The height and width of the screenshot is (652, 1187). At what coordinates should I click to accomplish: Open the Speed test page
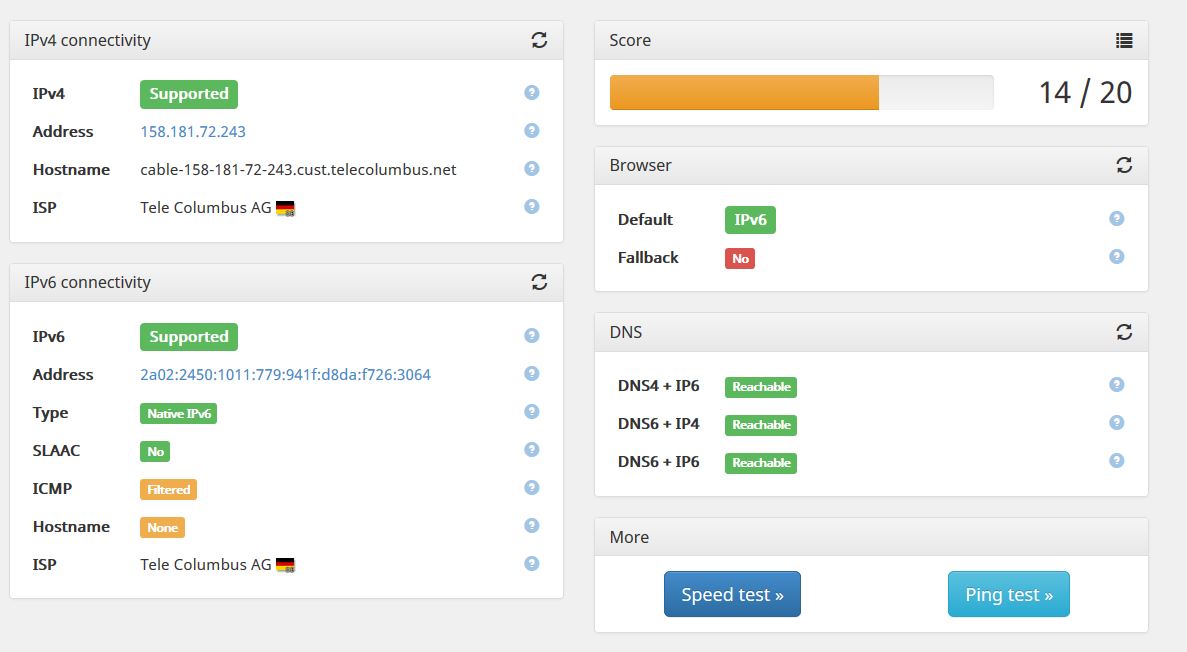coord(732,595)
